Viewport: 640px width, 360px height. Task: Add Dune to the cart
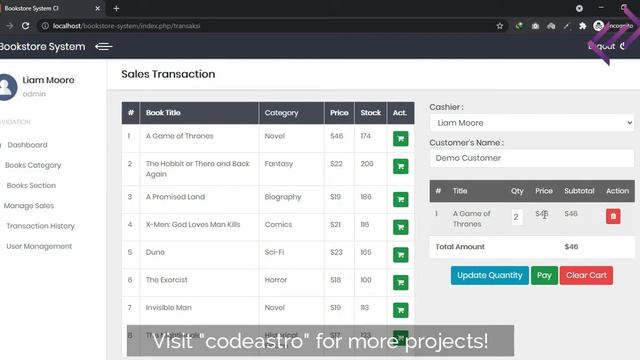tap(400, 255)
